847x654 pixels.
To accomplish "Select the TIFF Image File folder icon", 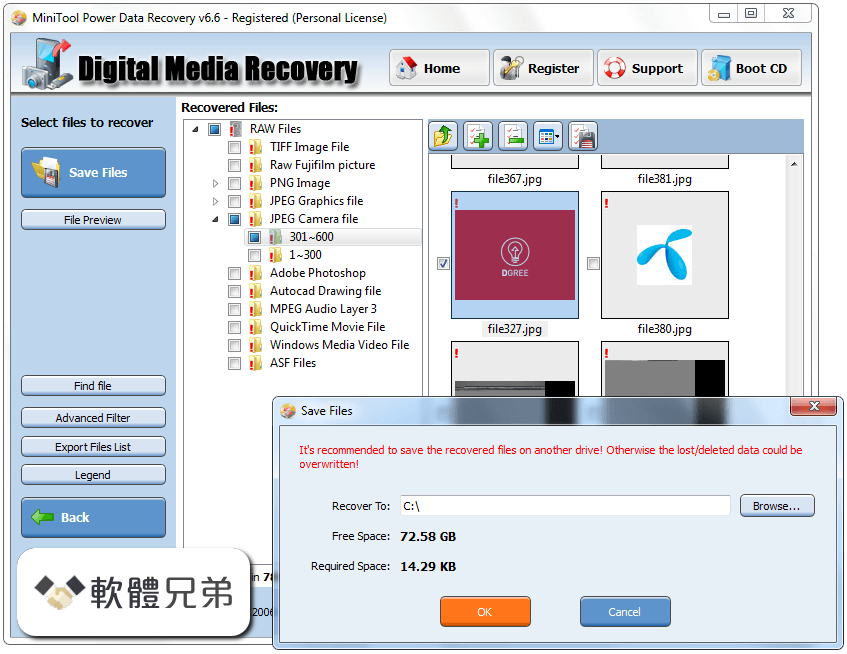I will coord(256,147).
